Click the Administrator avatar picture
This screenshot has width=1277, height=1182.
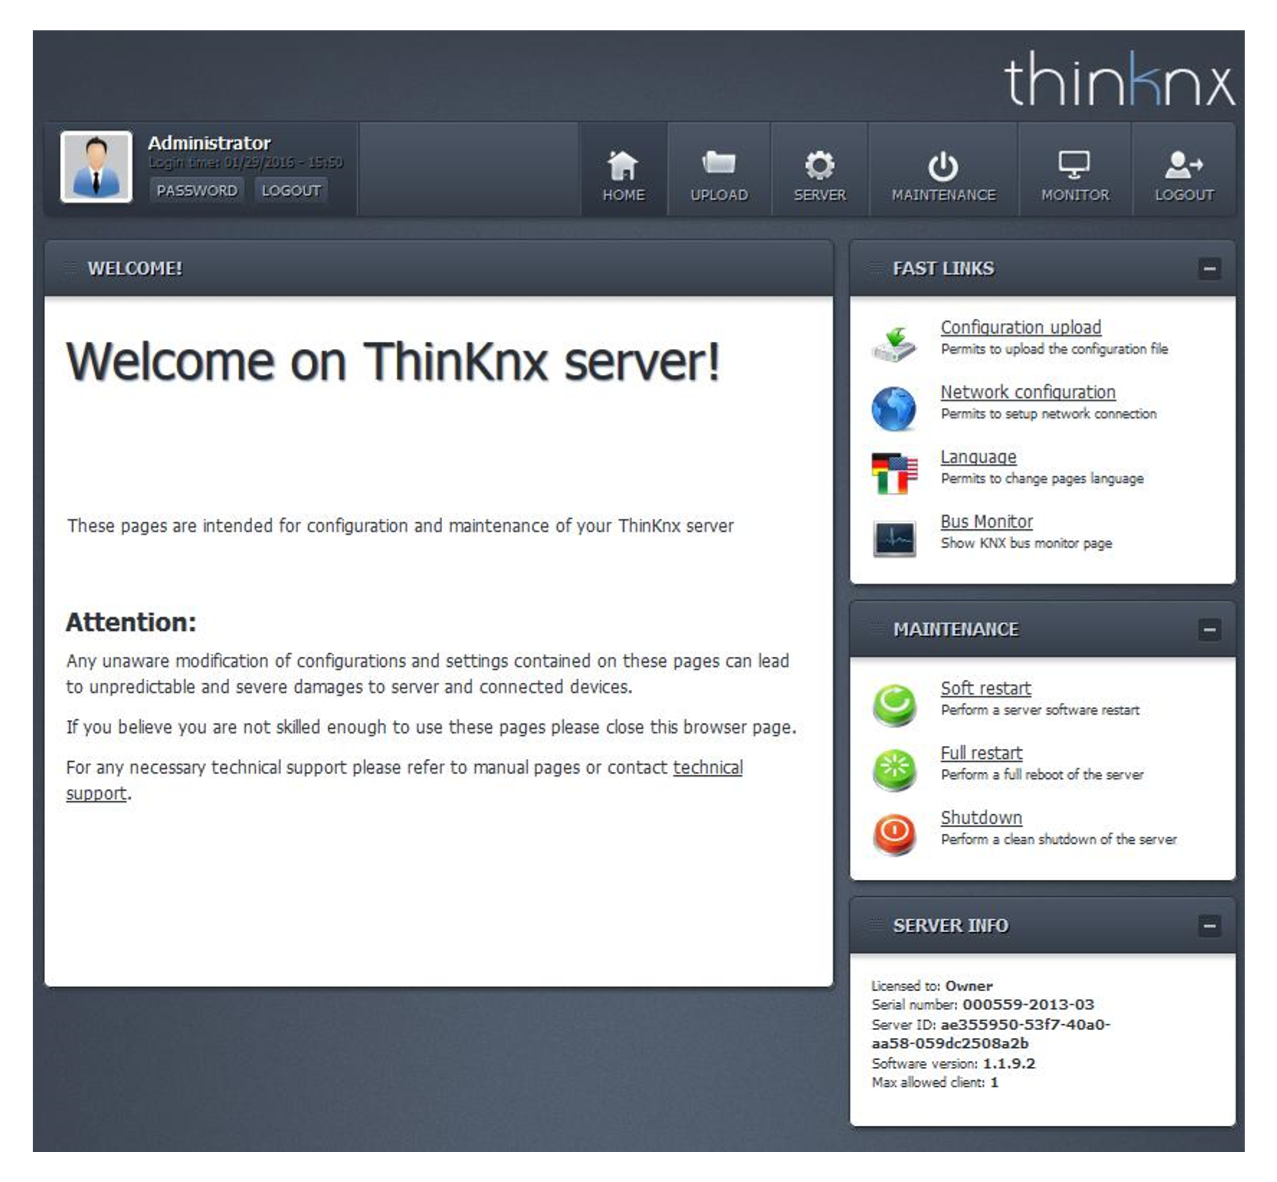click(96, 167)
